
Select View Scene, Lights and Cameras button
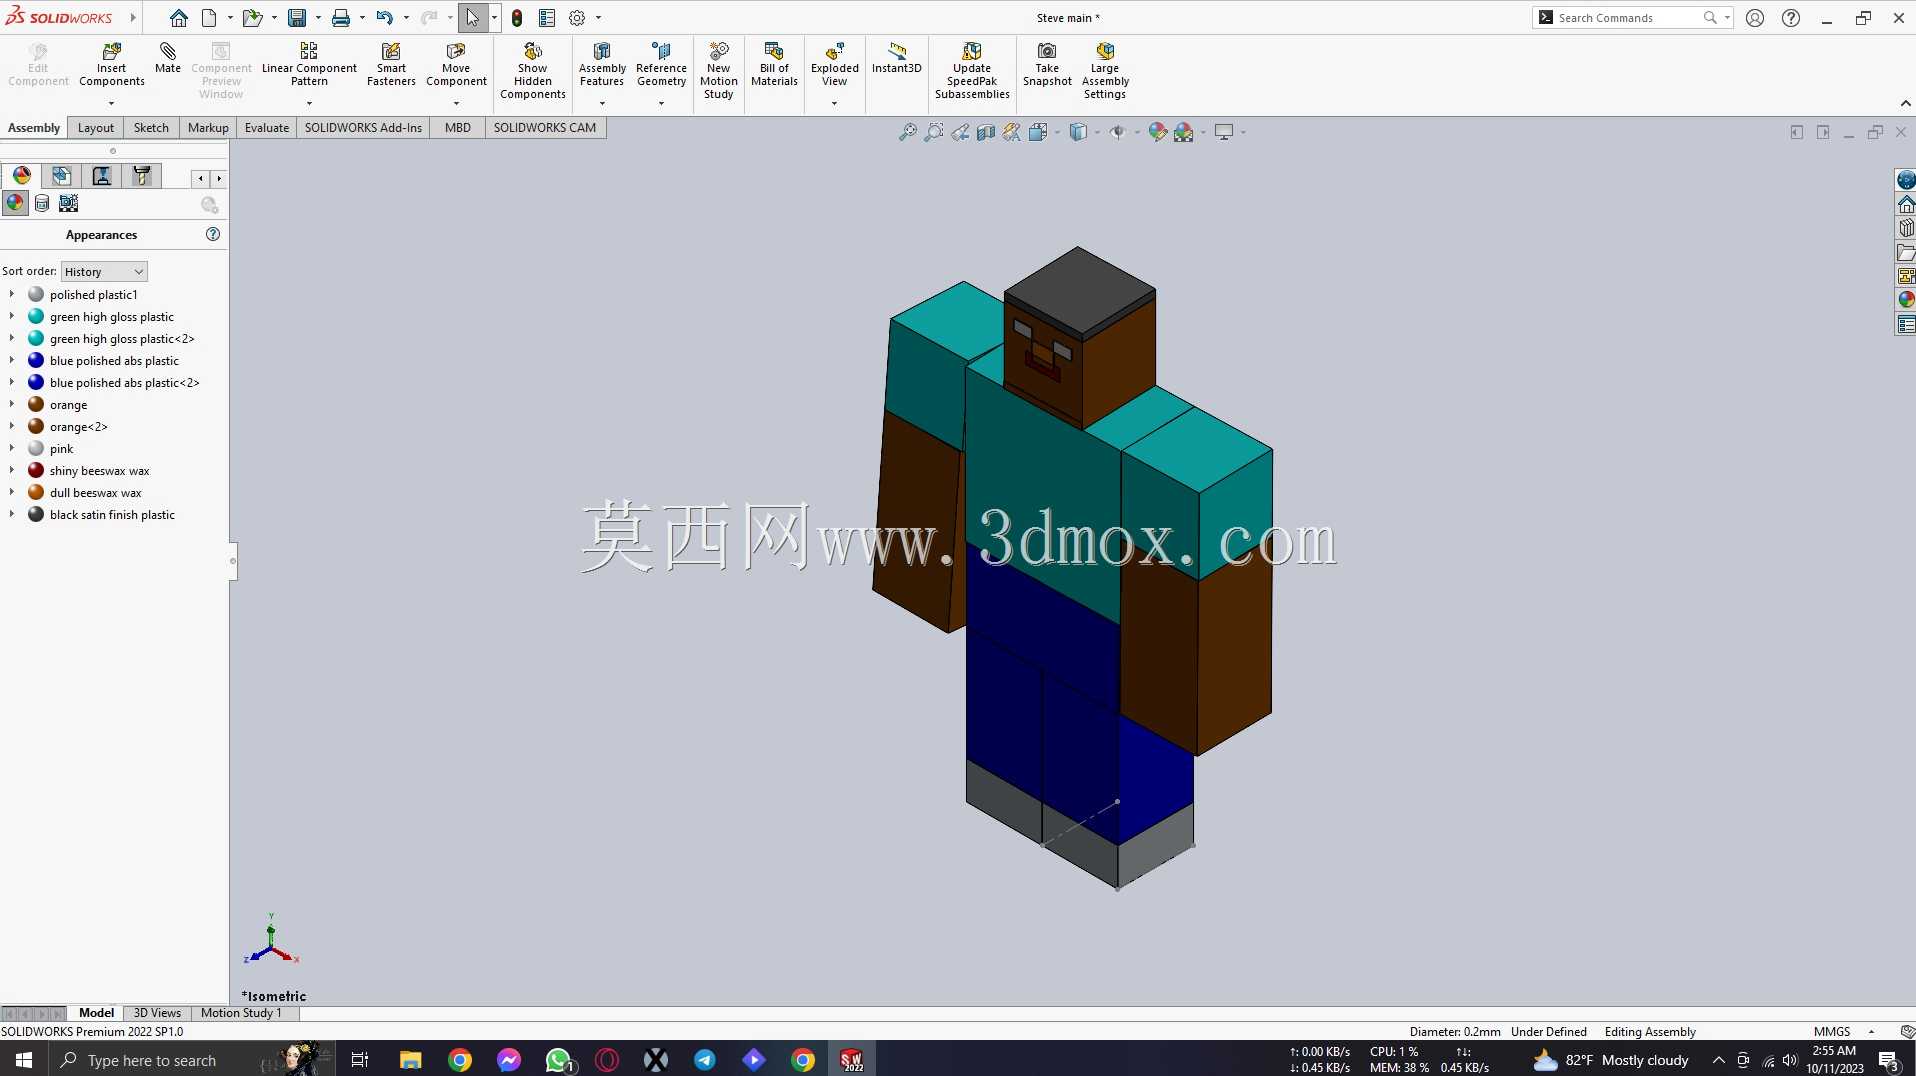[68, 203]
